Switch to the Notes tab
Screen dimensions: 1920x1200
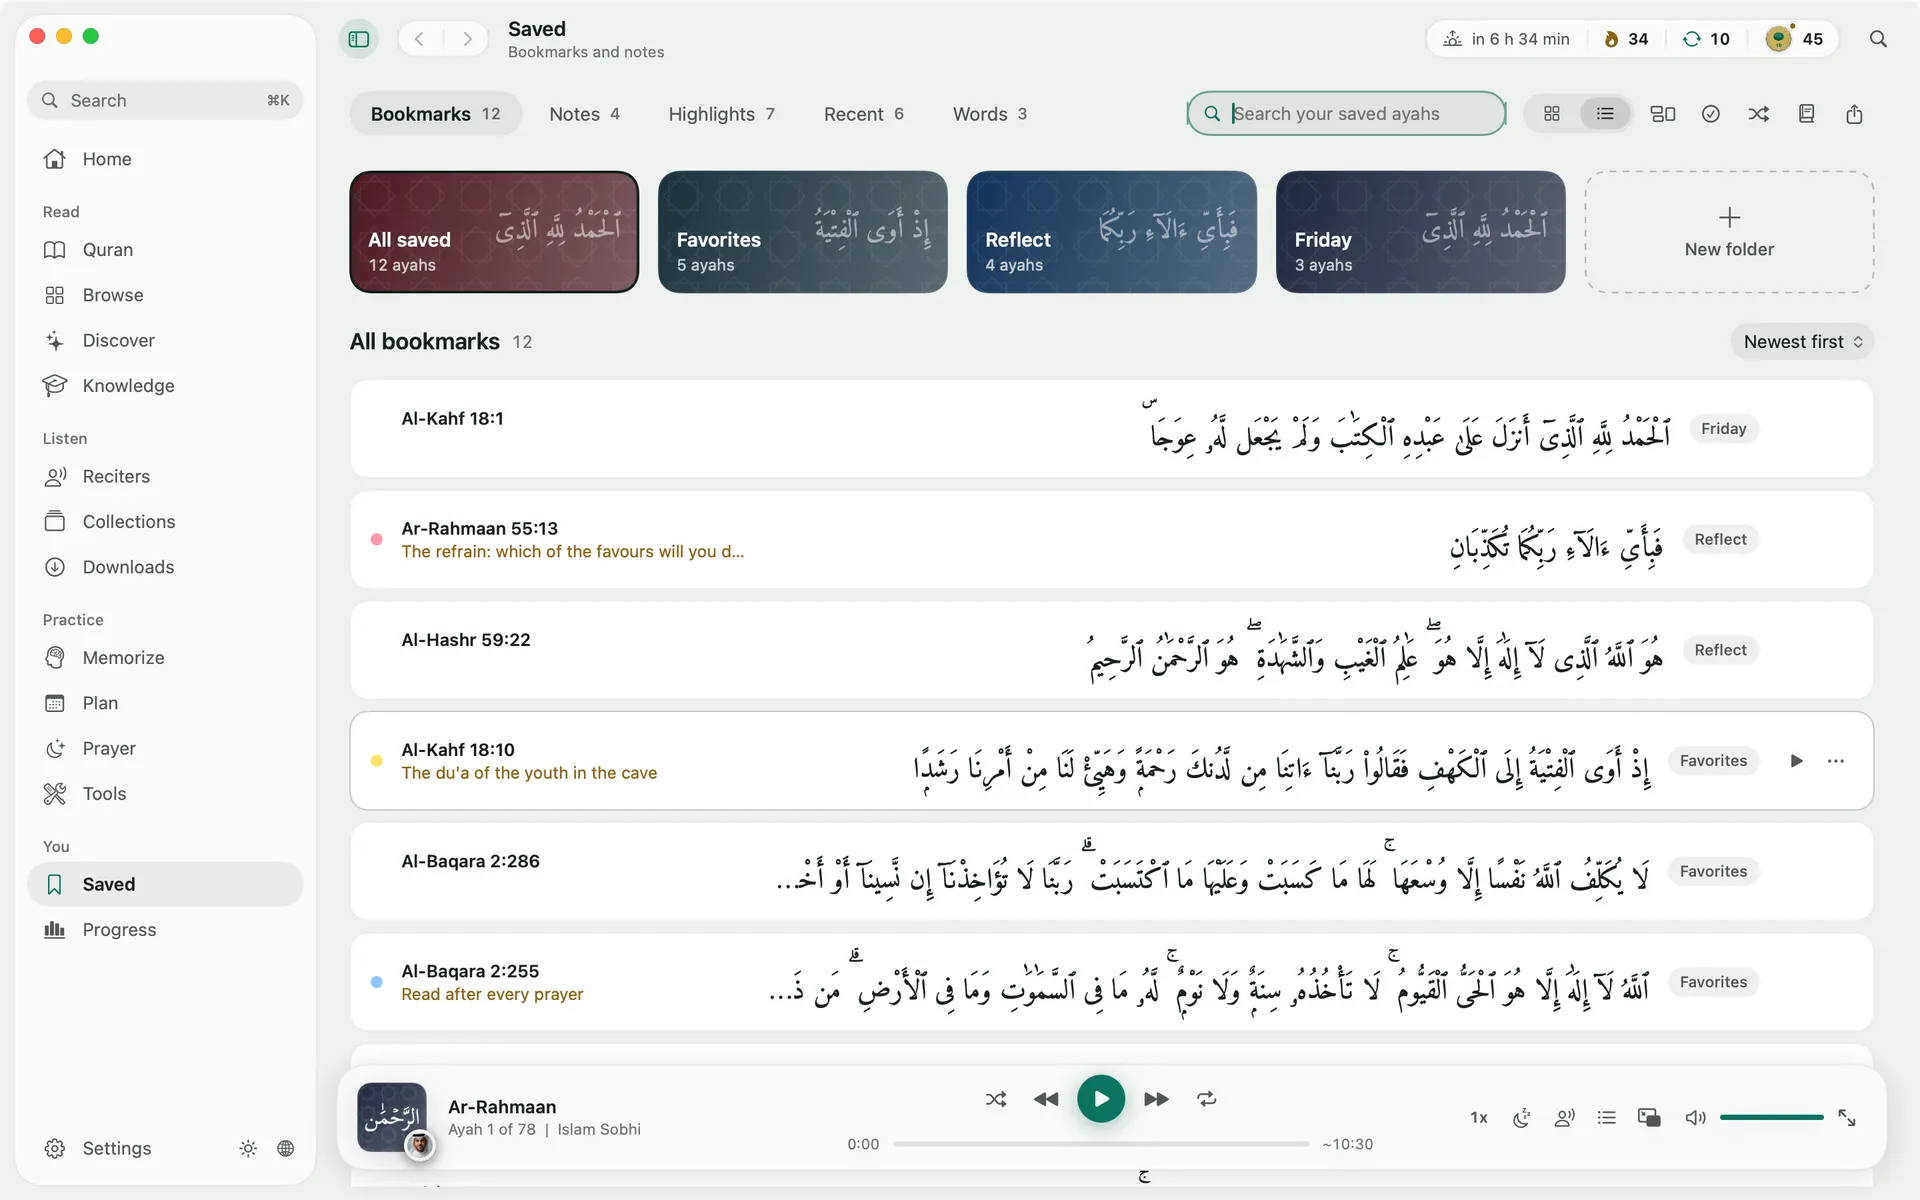tap(585, 114)
